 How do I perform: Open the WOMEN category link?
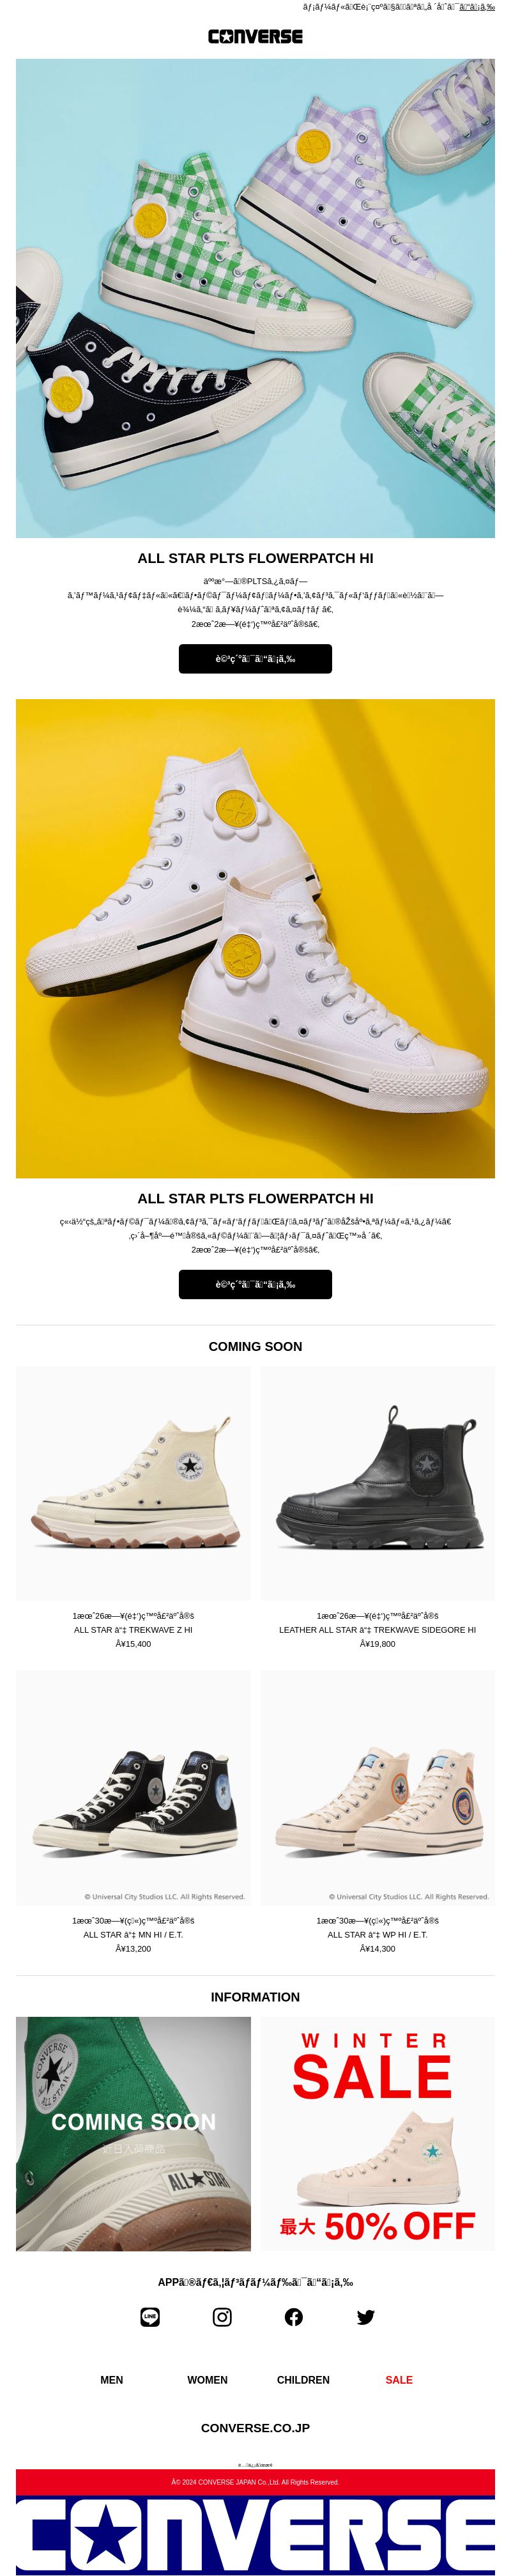pyautogui.click(x=207, y=2380)
